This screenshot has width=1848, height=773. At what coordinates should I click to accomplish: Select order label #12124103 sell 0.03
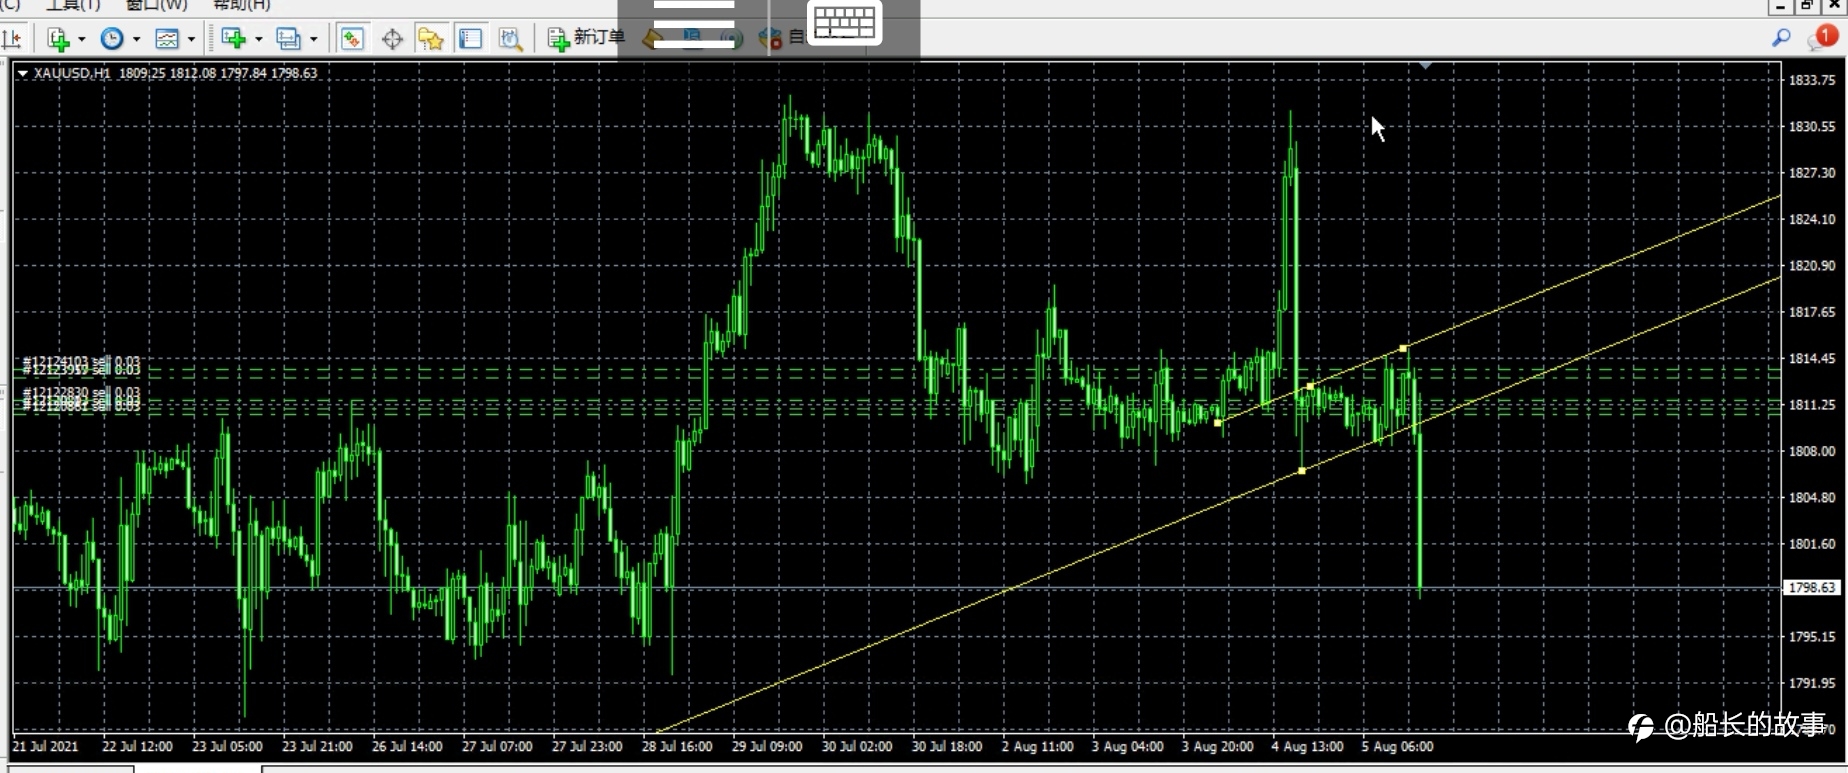pyautogui.click(x=81, y=362)
